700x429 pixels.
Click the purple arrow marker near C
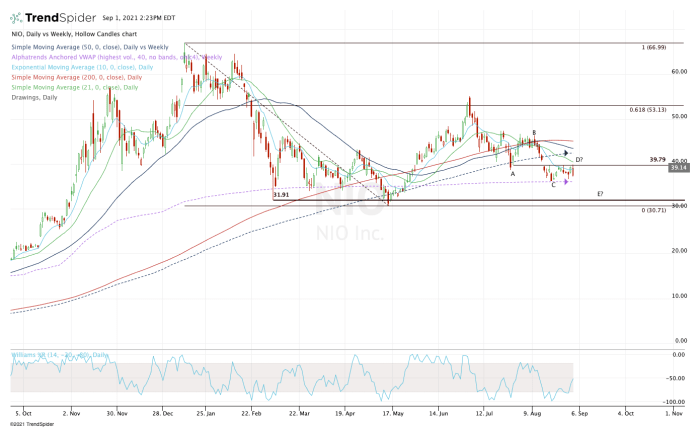(566, 181)
